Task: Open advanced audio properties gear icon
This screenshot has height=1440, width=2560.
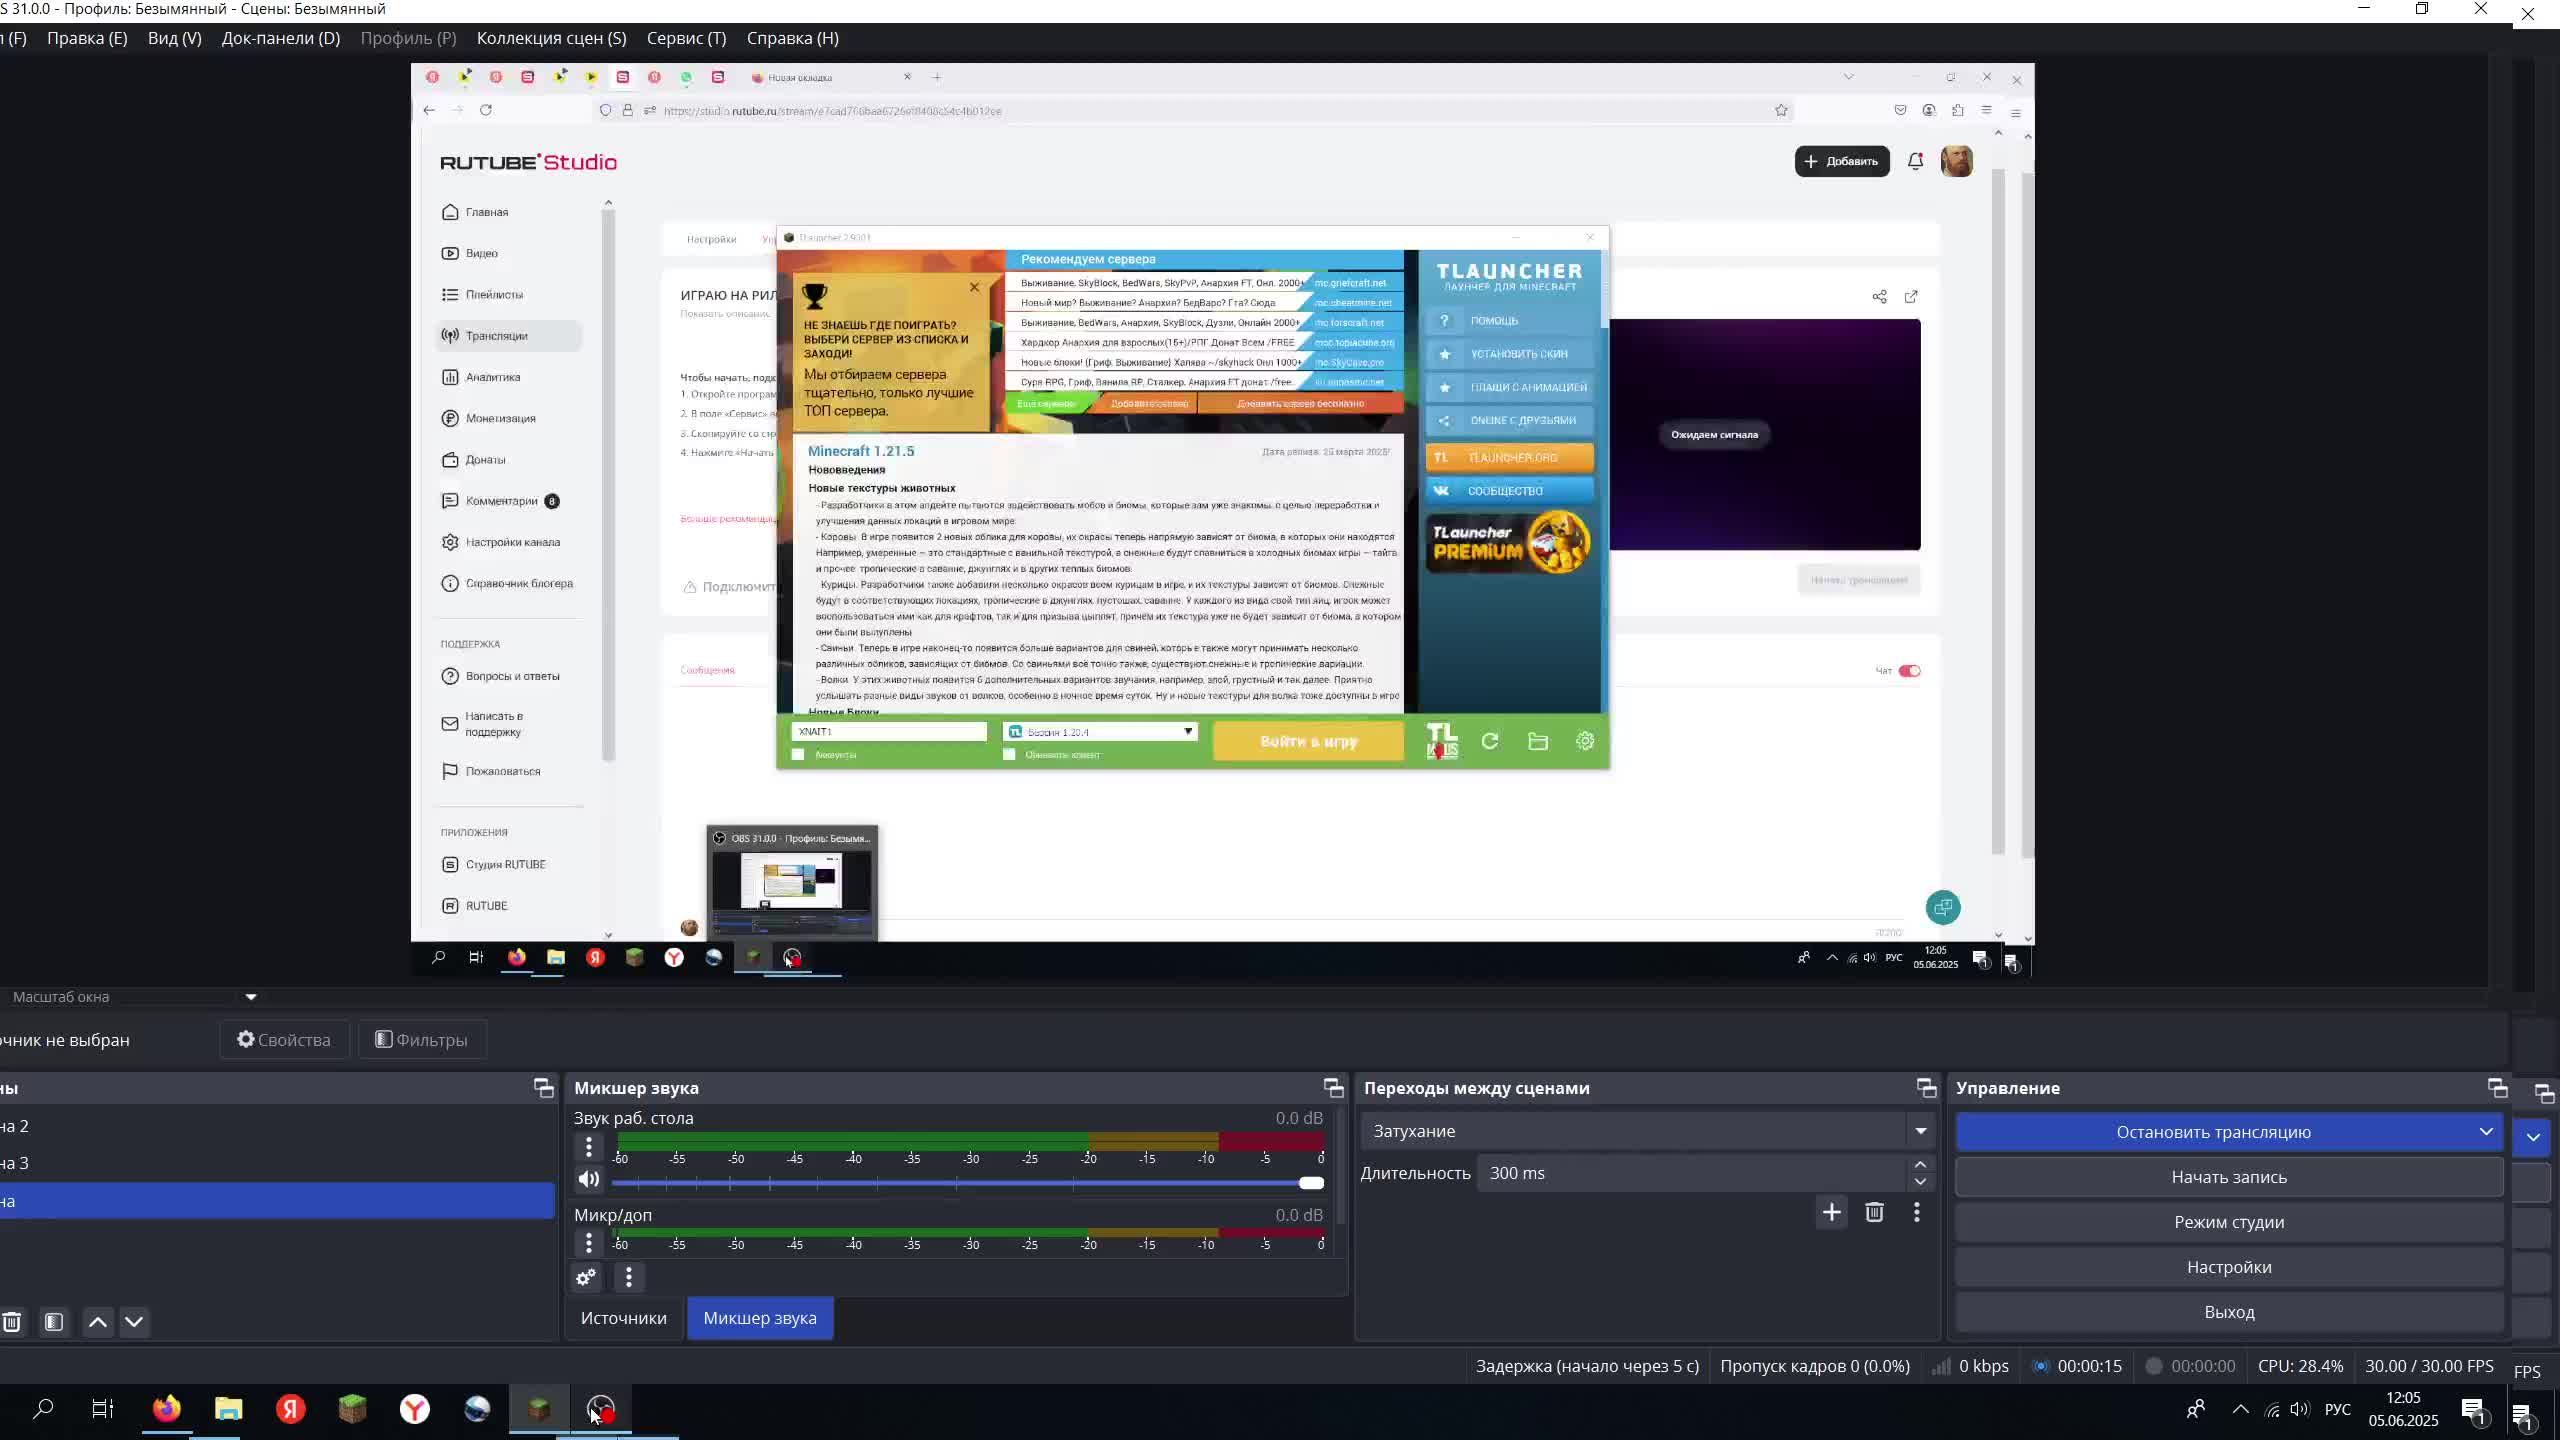Action: coord(586,1277)
